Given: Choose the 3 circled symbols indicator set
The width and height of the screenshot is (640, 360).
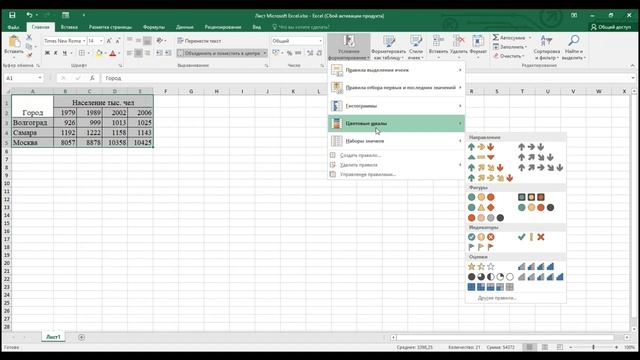Looking at the screenshot, I should tap(481, 237).
